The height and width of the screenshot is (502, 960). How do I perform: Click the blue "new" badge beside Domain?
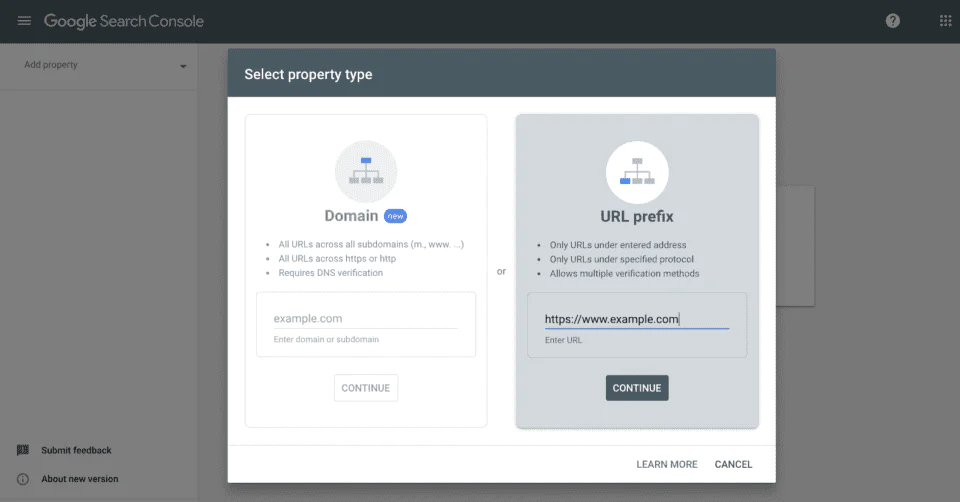[396, 216]
